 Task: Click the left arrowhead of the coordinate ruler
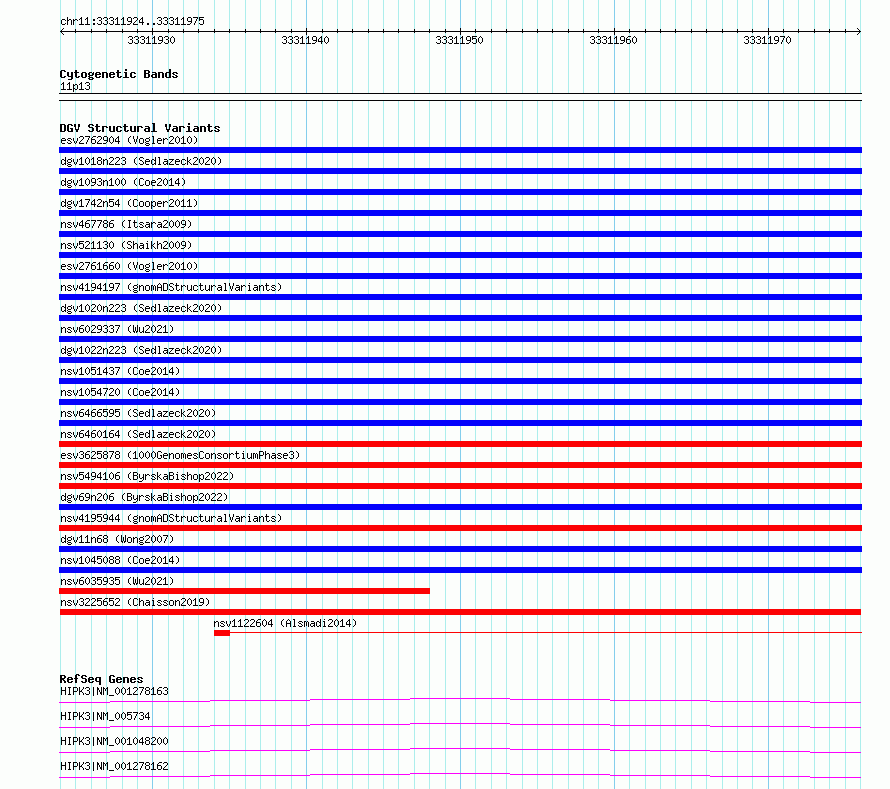pos(62,32)
